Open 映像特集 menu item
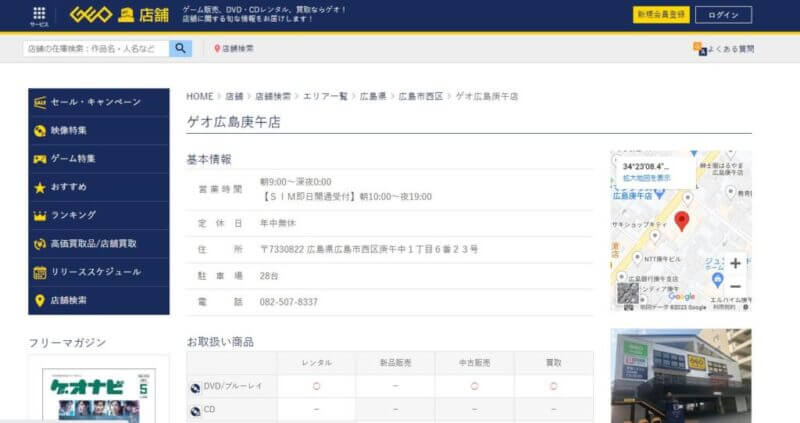800x423 pixels. pos(99,131)
